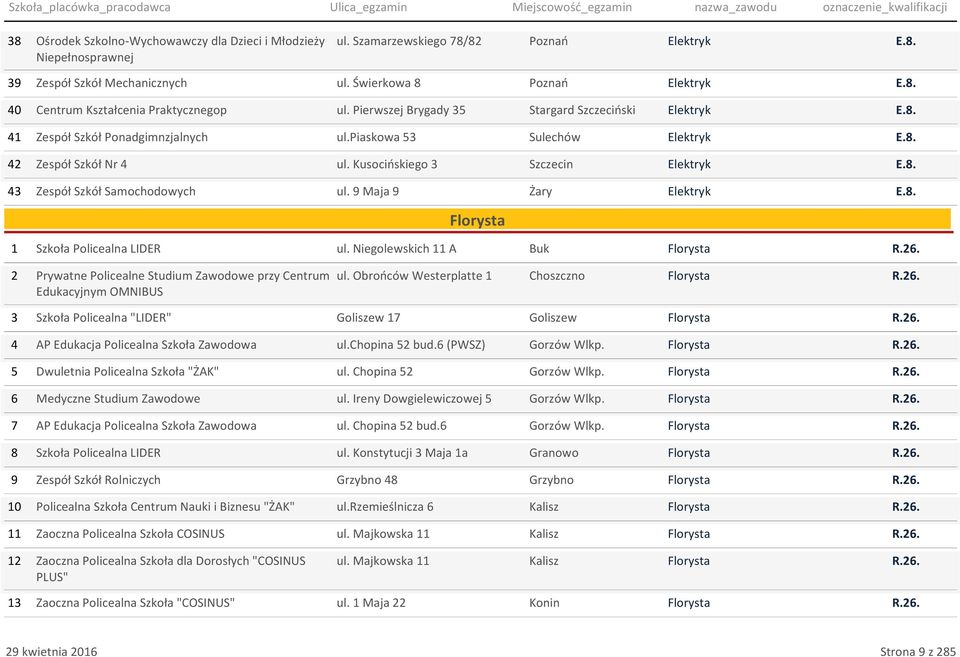The width and height of the screenshot is (960, 657).
Task: Click the Miejscowość_egzamin column header
Action: [x=572, y=7]
